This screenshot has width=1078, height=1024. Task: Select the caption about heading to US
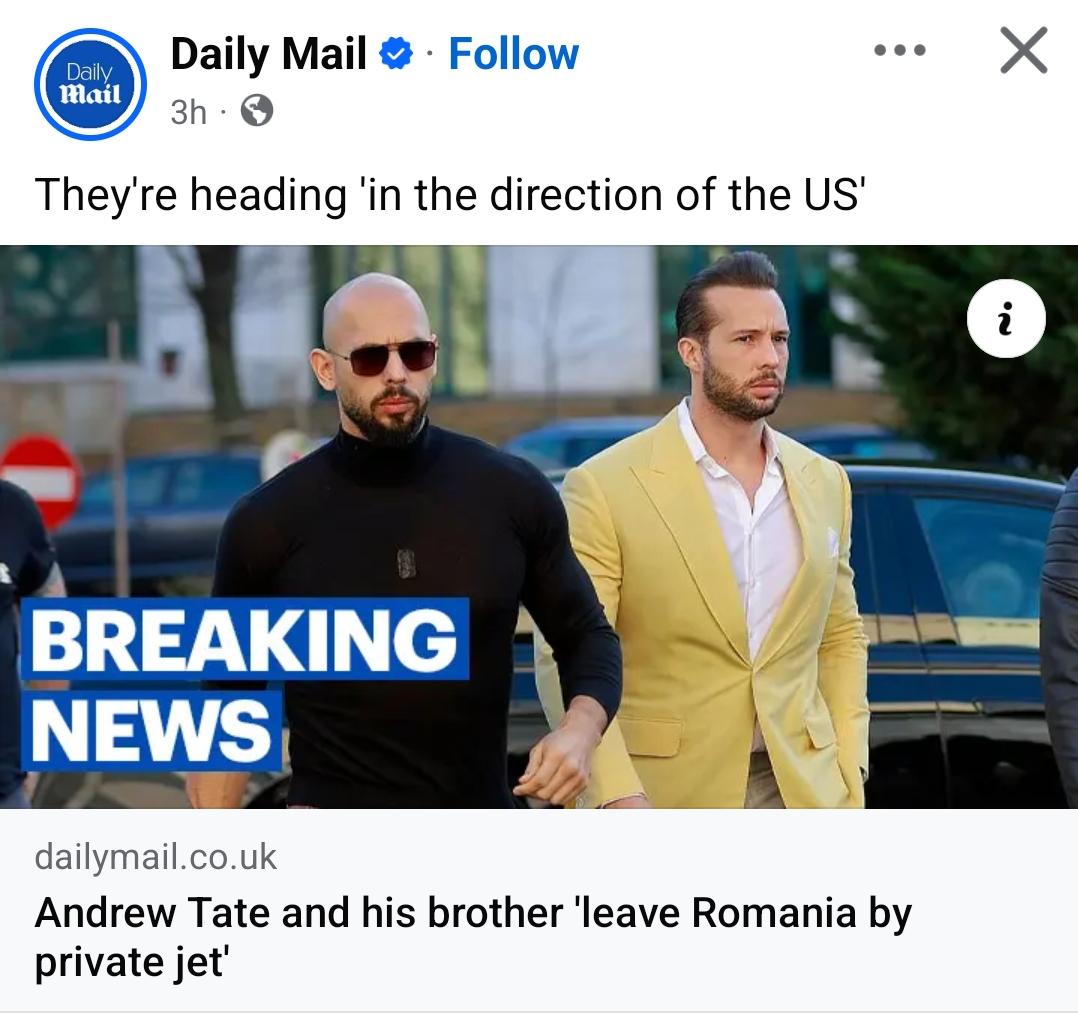(449, 195)
